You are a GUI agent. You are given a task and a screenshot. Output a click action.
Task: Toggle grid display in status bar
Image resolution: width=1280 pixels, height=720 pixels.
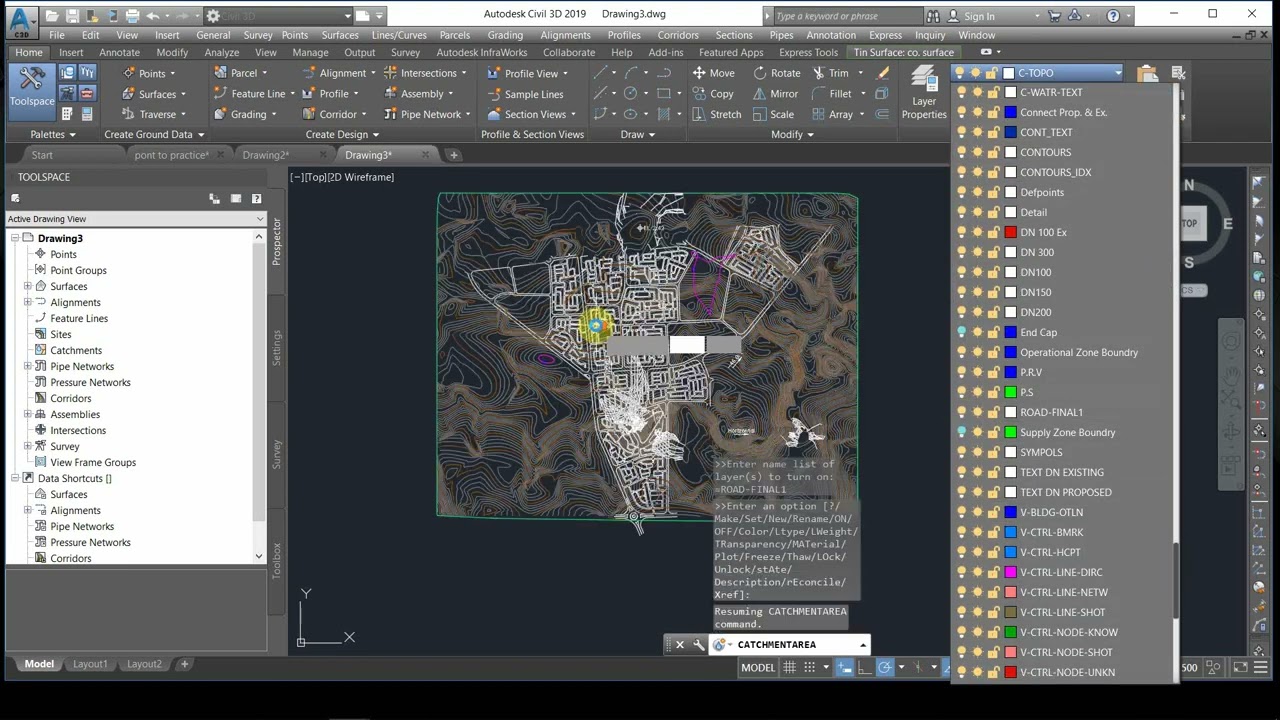click(790, 668)
